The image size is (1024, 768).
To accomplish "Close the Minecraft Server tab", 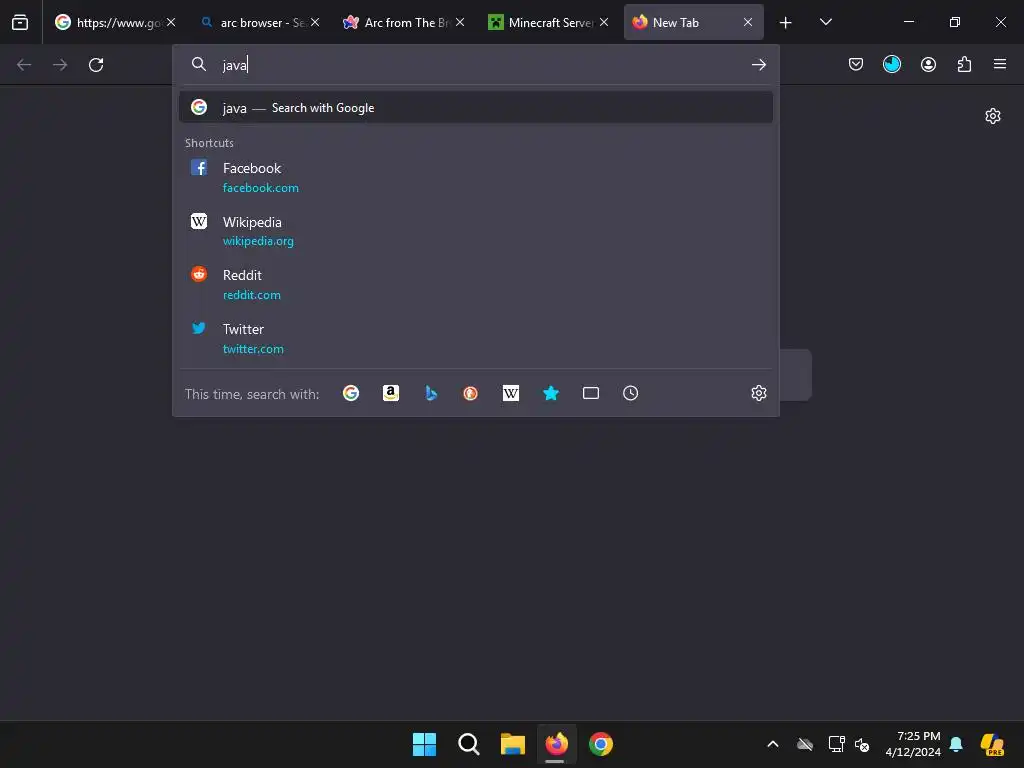I will tap(604, 22).
